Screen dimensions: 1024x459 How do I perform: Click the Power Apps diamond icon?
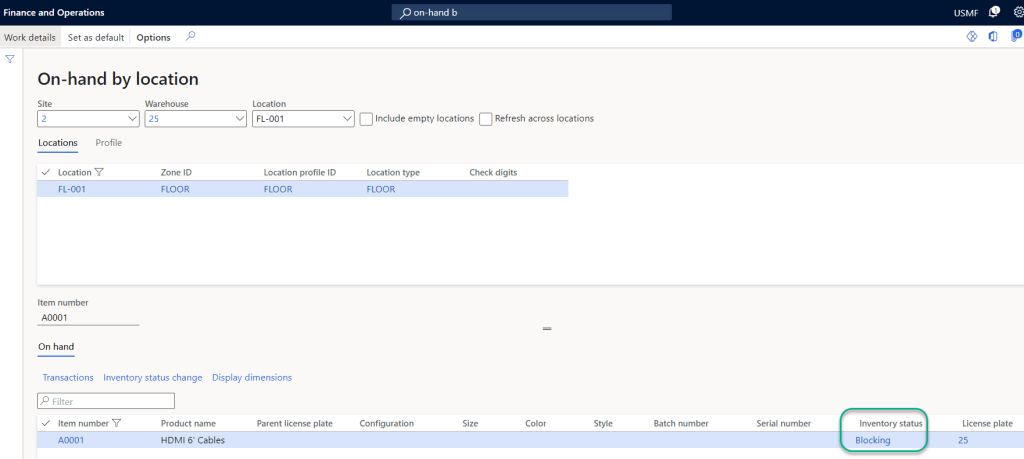click(971, 37)
